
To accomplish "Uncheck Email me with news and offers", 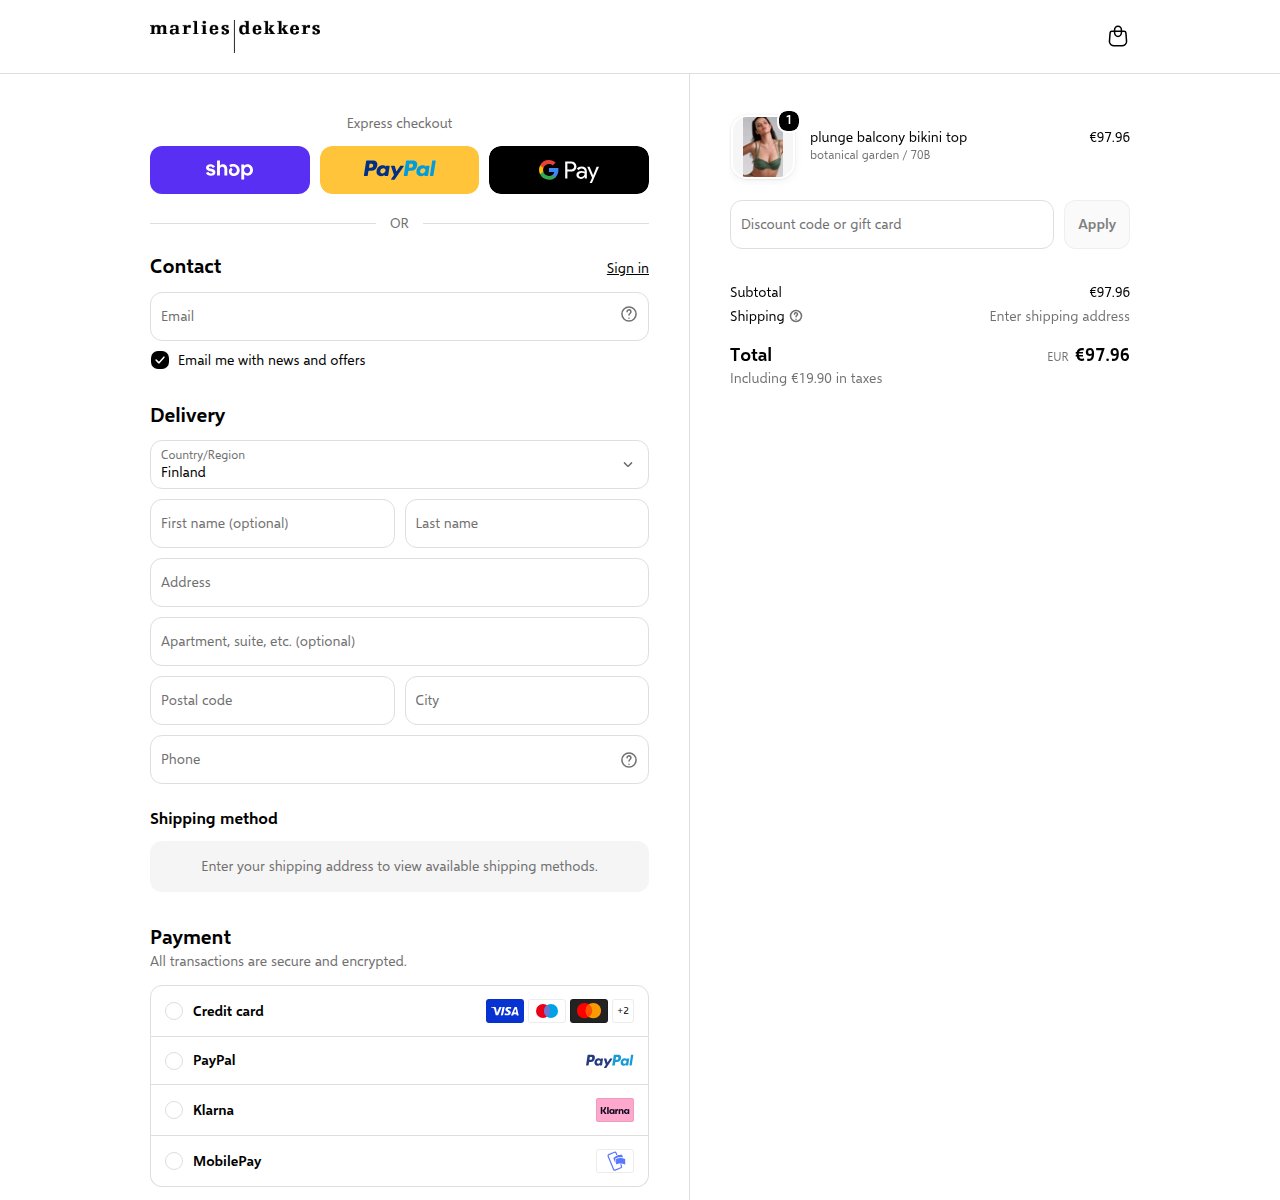I will [160, 360].
